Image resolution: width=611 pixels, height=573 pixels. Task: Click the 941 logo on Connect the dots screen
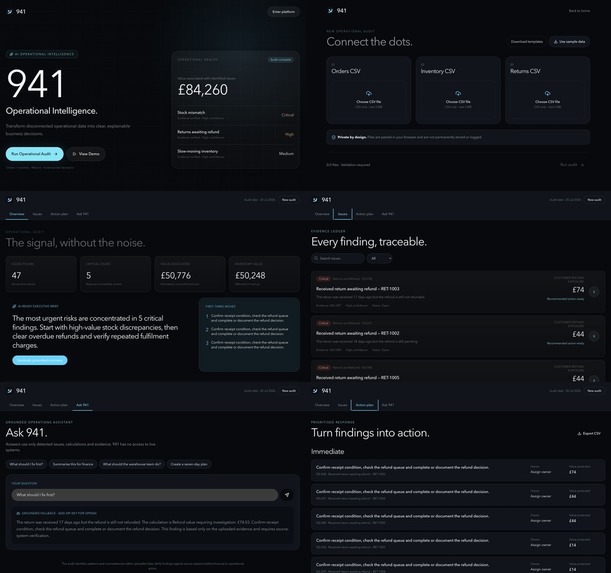click(337, 11)
